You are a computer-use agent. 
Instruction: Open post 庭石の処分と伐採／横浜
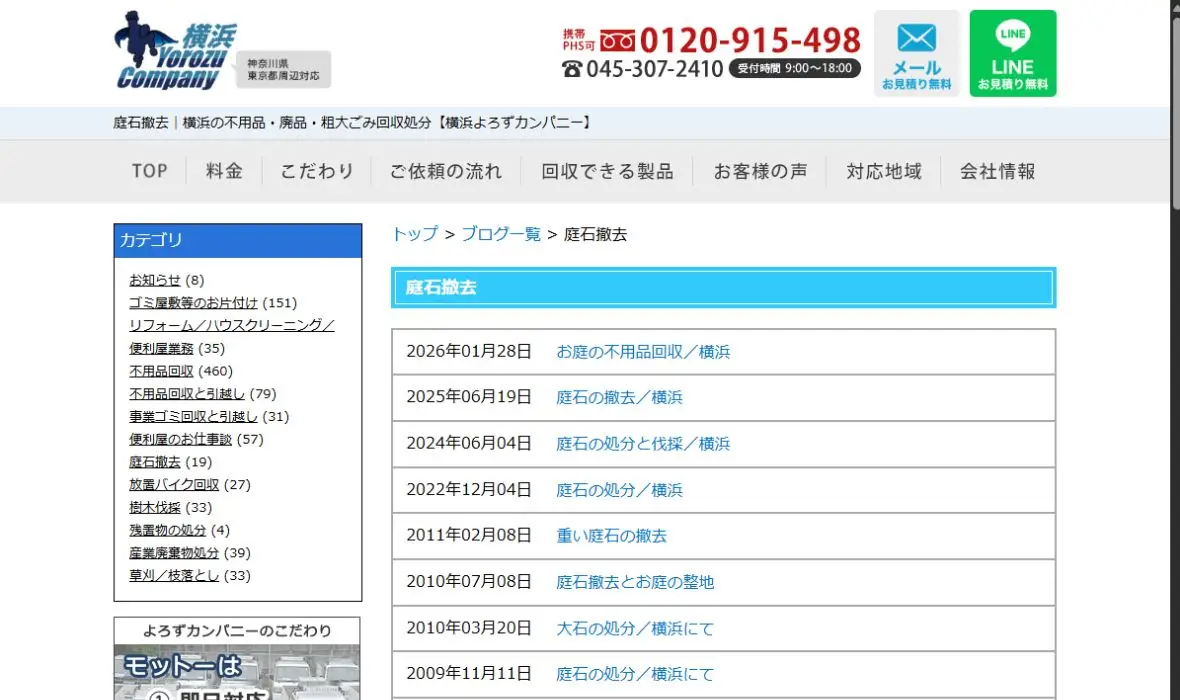pos(643,443)
